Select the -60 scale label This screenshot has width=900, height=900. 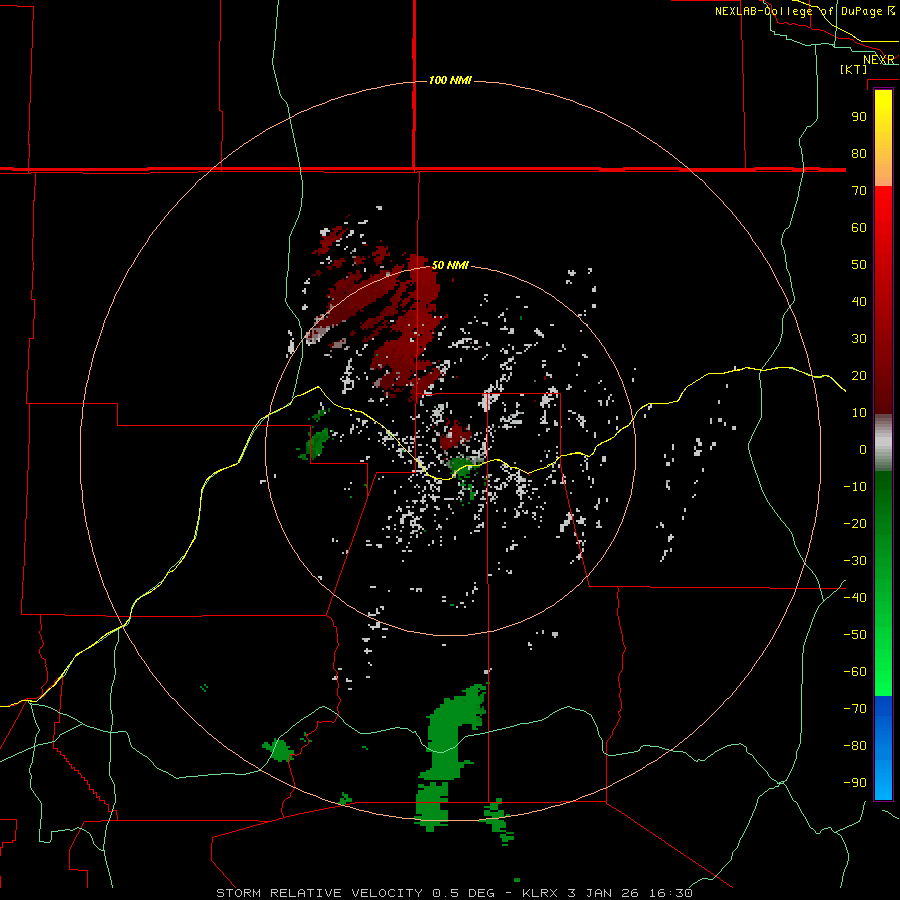(x=855, y=672)
